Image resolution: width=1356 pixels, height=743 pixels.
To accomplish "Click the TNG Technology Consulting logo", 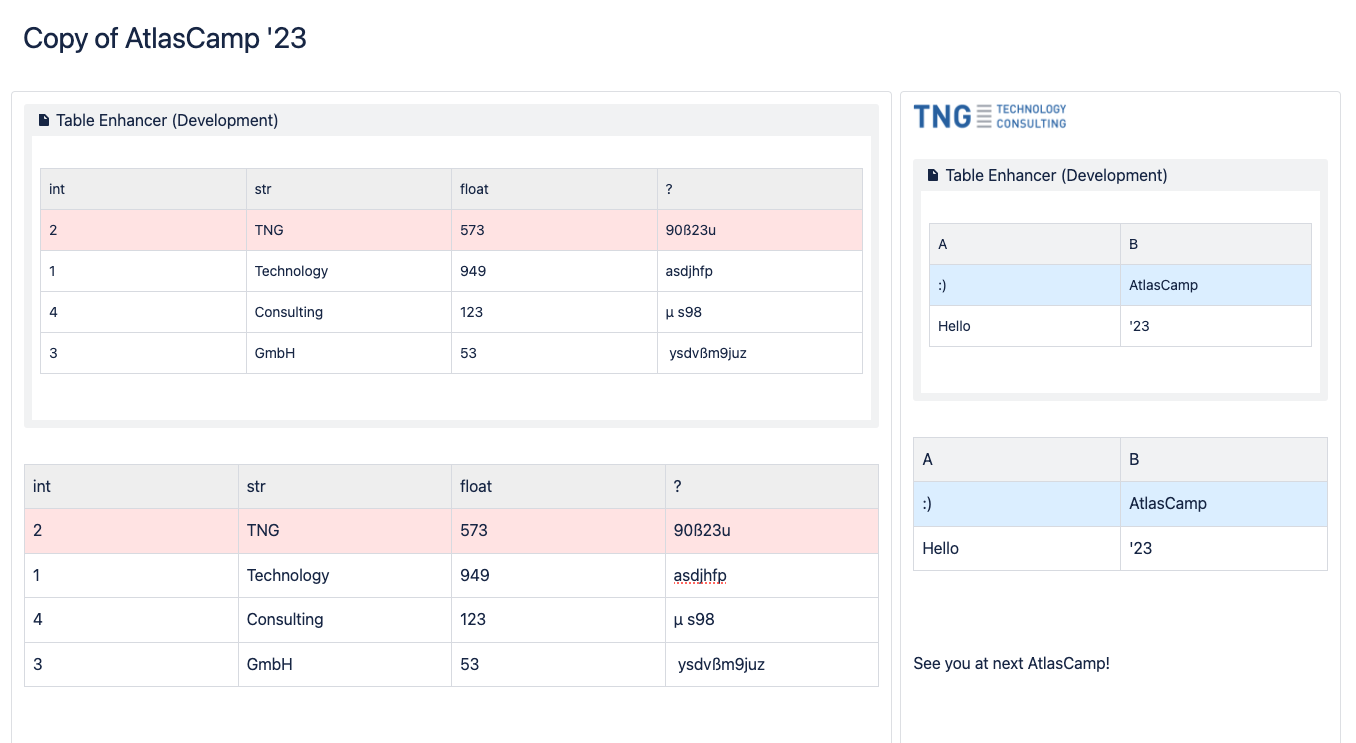I will click(x=989, y=116).
